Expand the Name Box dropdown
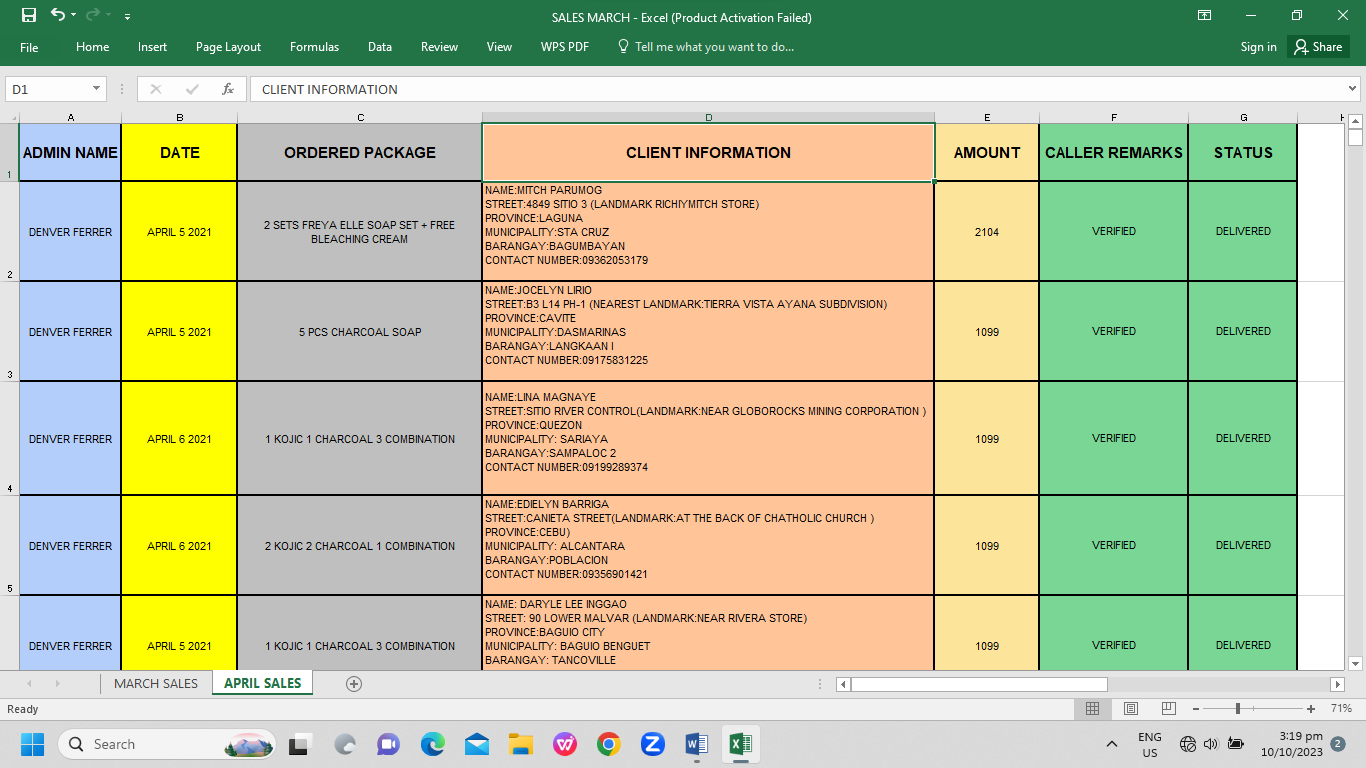Viewport: 1366px width, 768px height. tap(97, 89)
